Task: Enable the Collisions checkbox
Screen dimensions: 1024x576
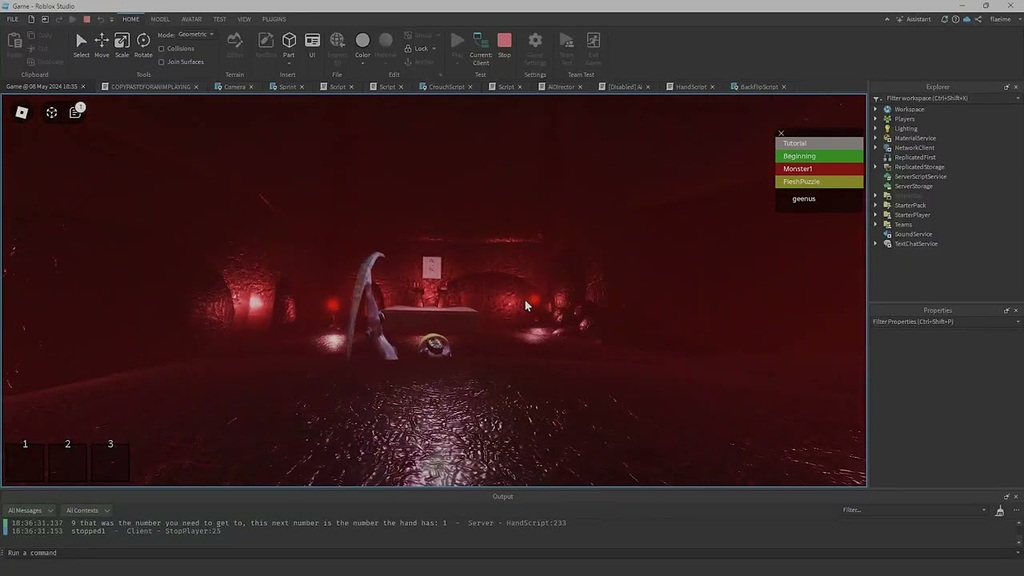Action: [x=160, y=49]
